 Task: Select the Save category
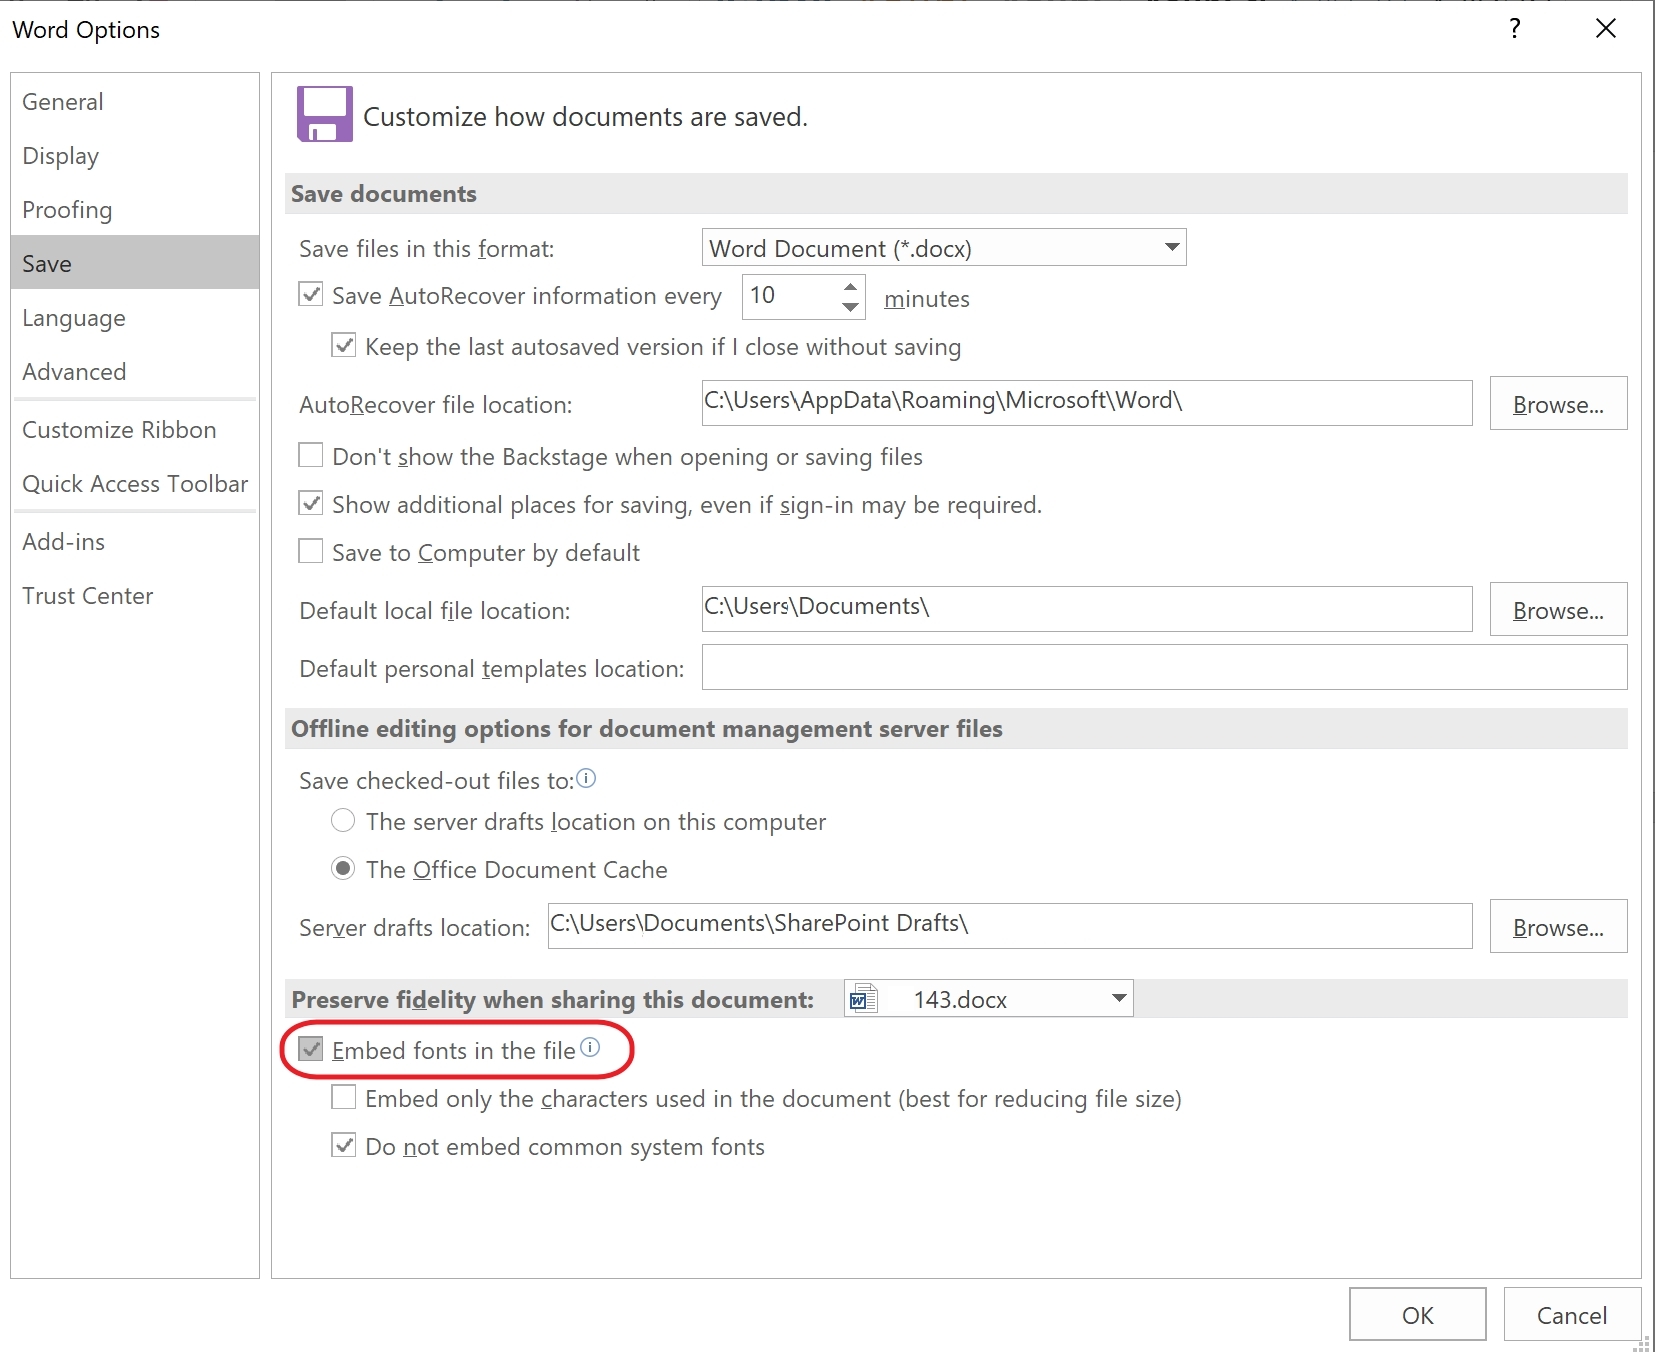(x=135, y=263)
